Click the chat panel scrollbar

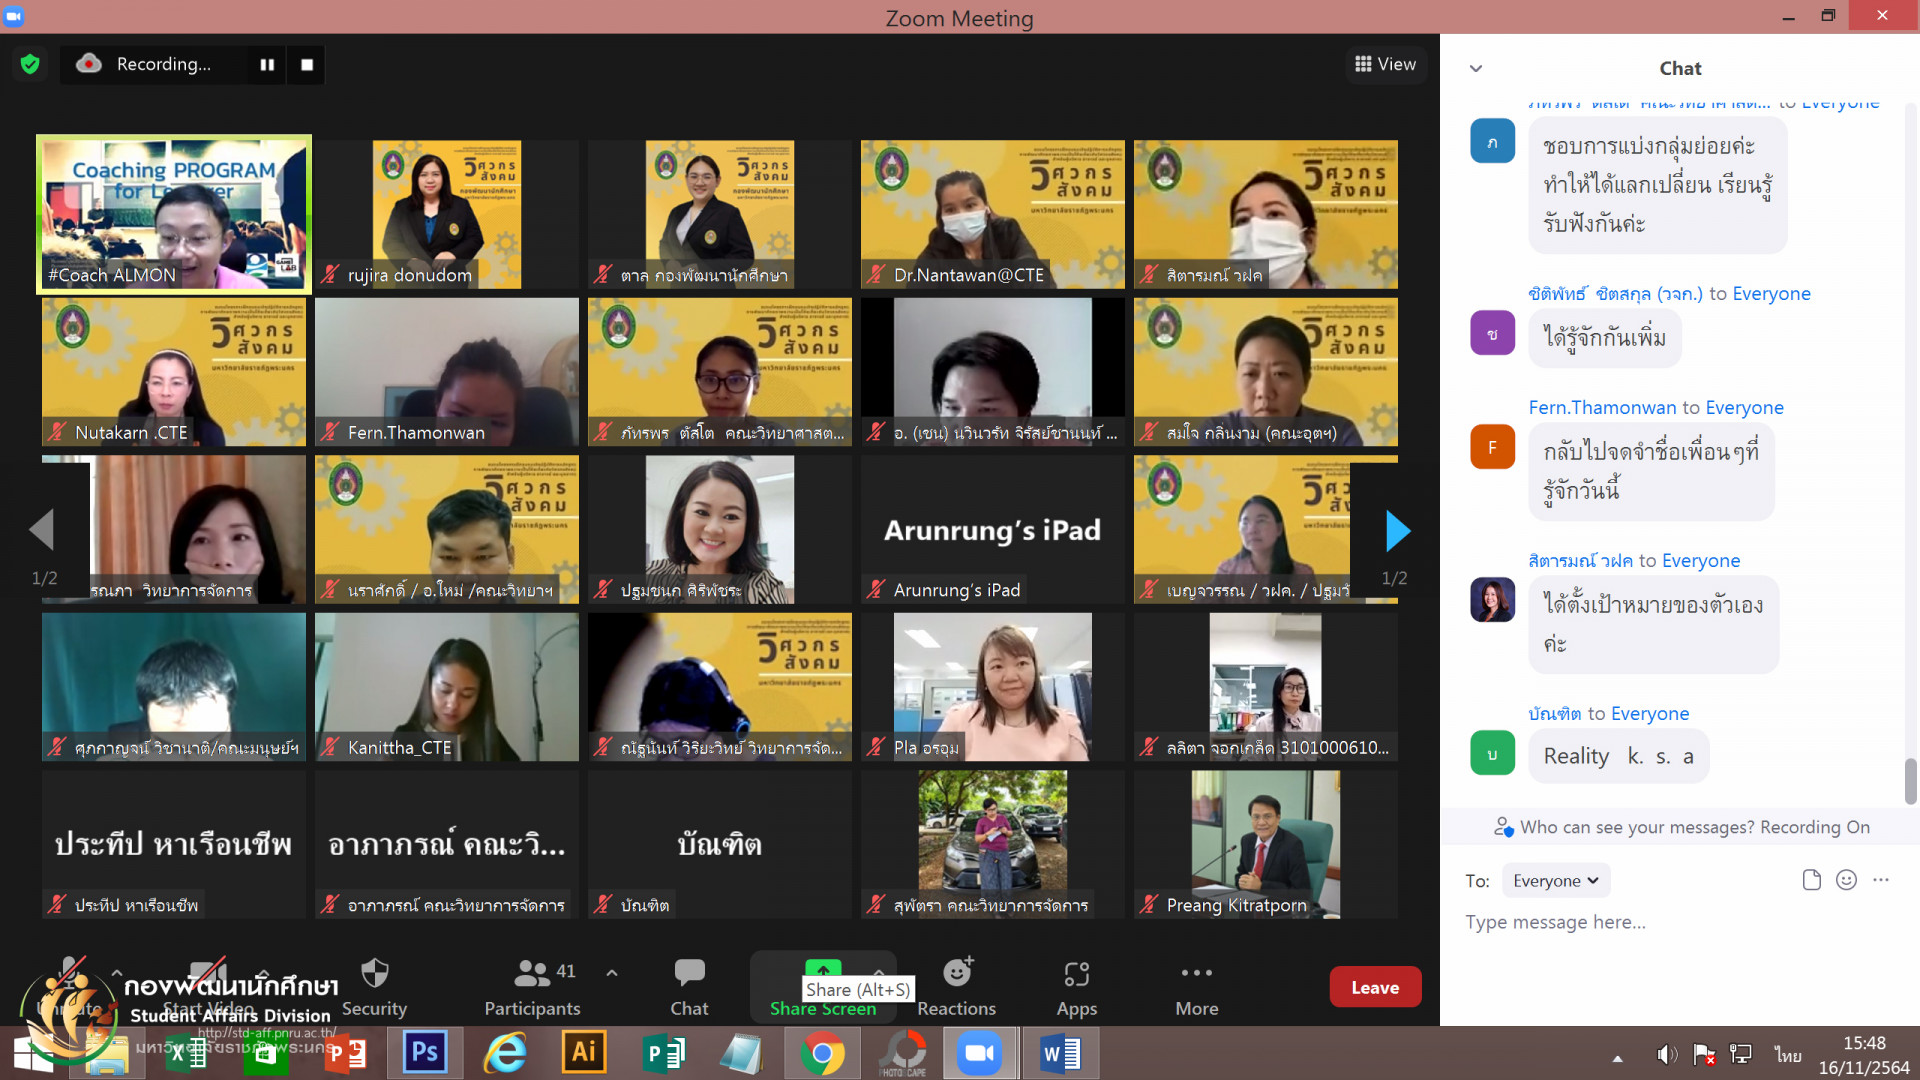pos(1910,780)
